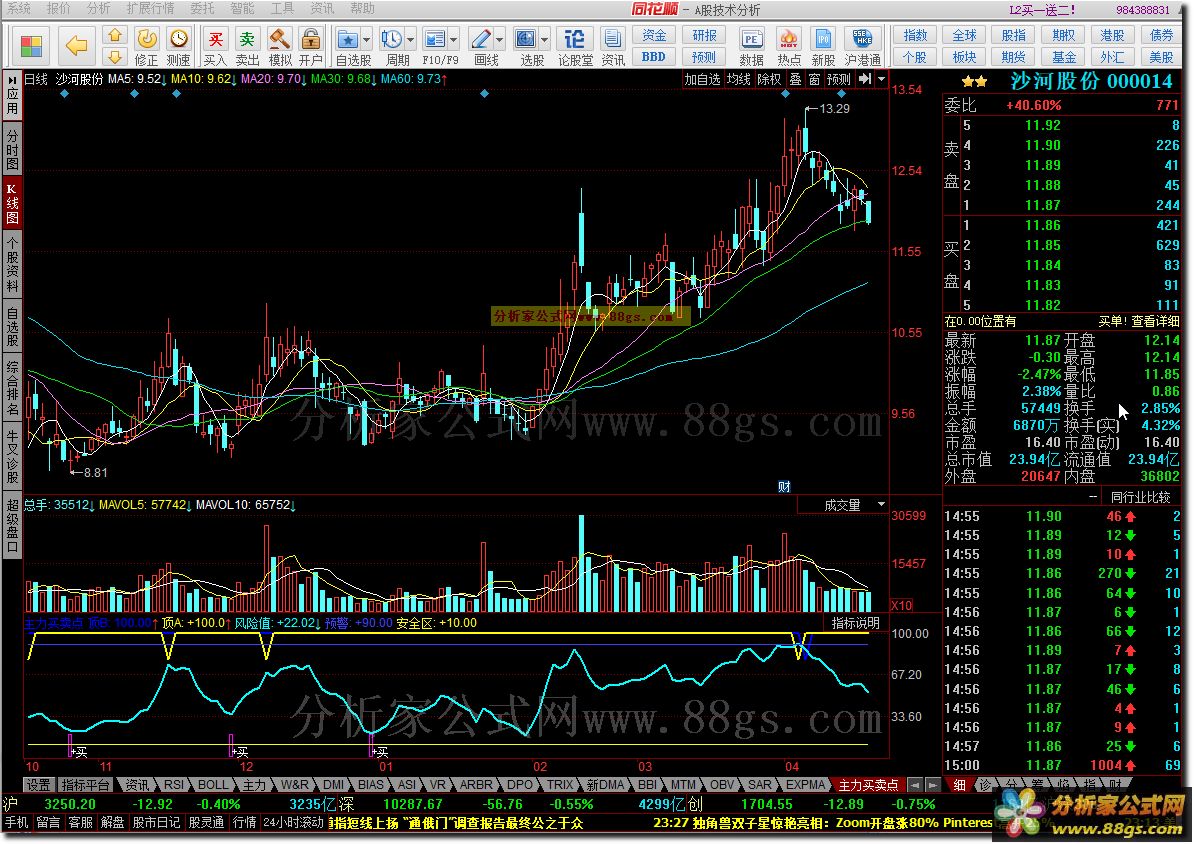Open the 报价 menu

coord(59,9)
